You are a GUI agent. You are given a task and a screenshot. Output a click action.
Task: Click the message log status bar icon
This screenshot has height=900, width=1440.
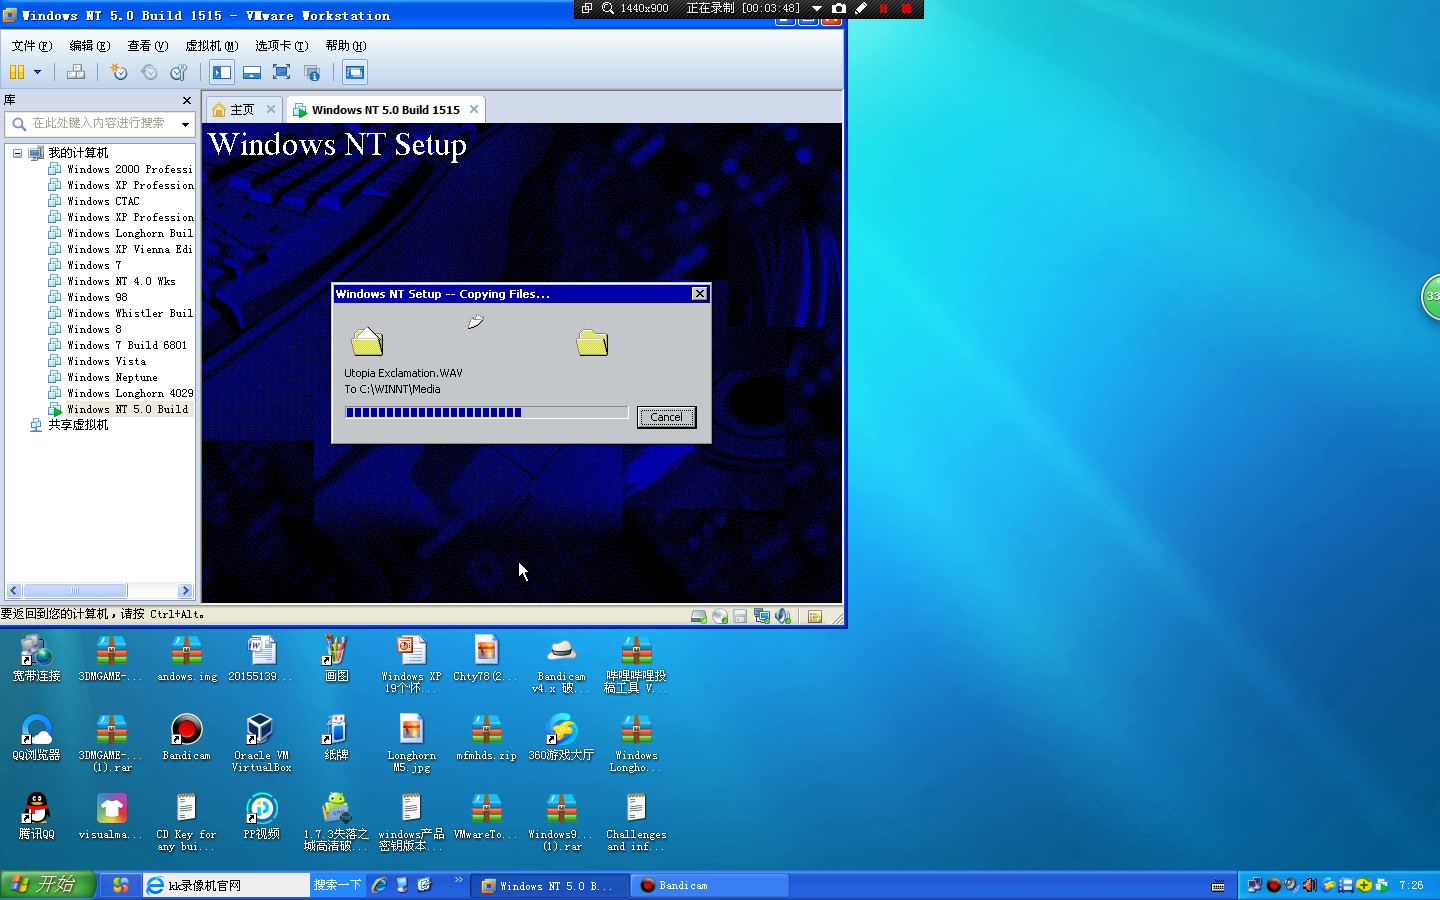pyautogui.click(x=815, y=617)
